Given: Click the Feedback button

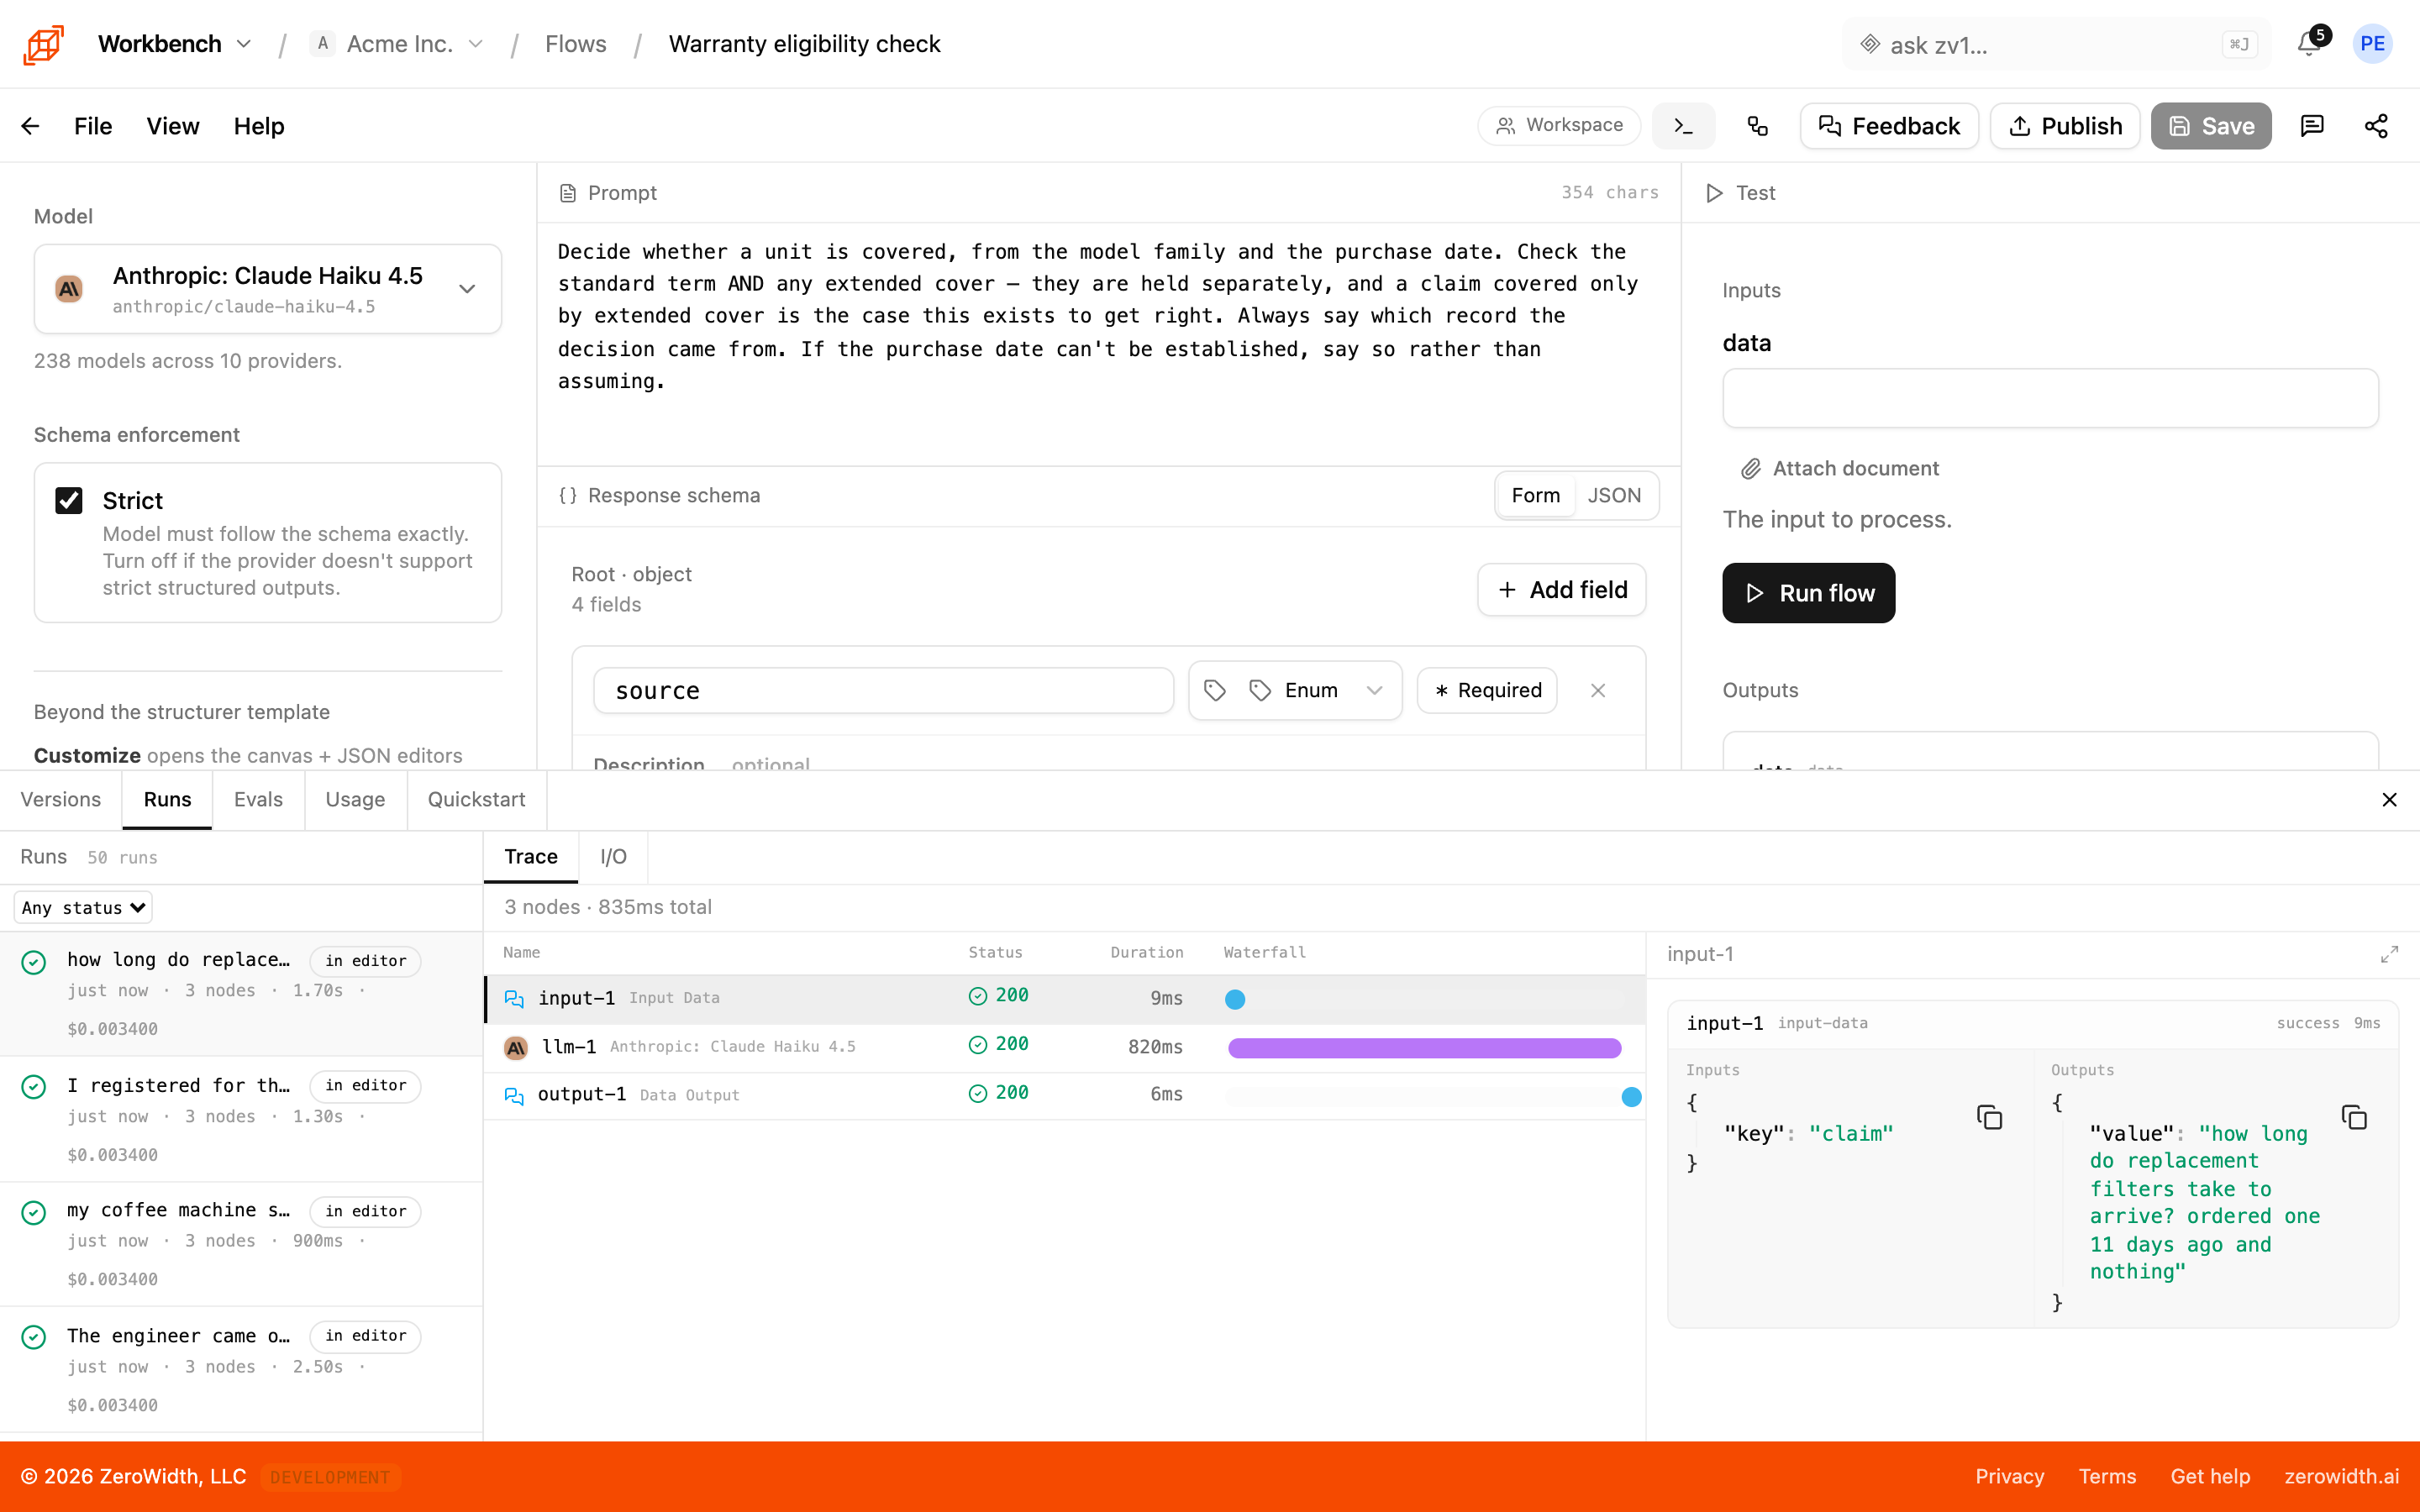Looking at the screenshot, I should point(1889,126).
